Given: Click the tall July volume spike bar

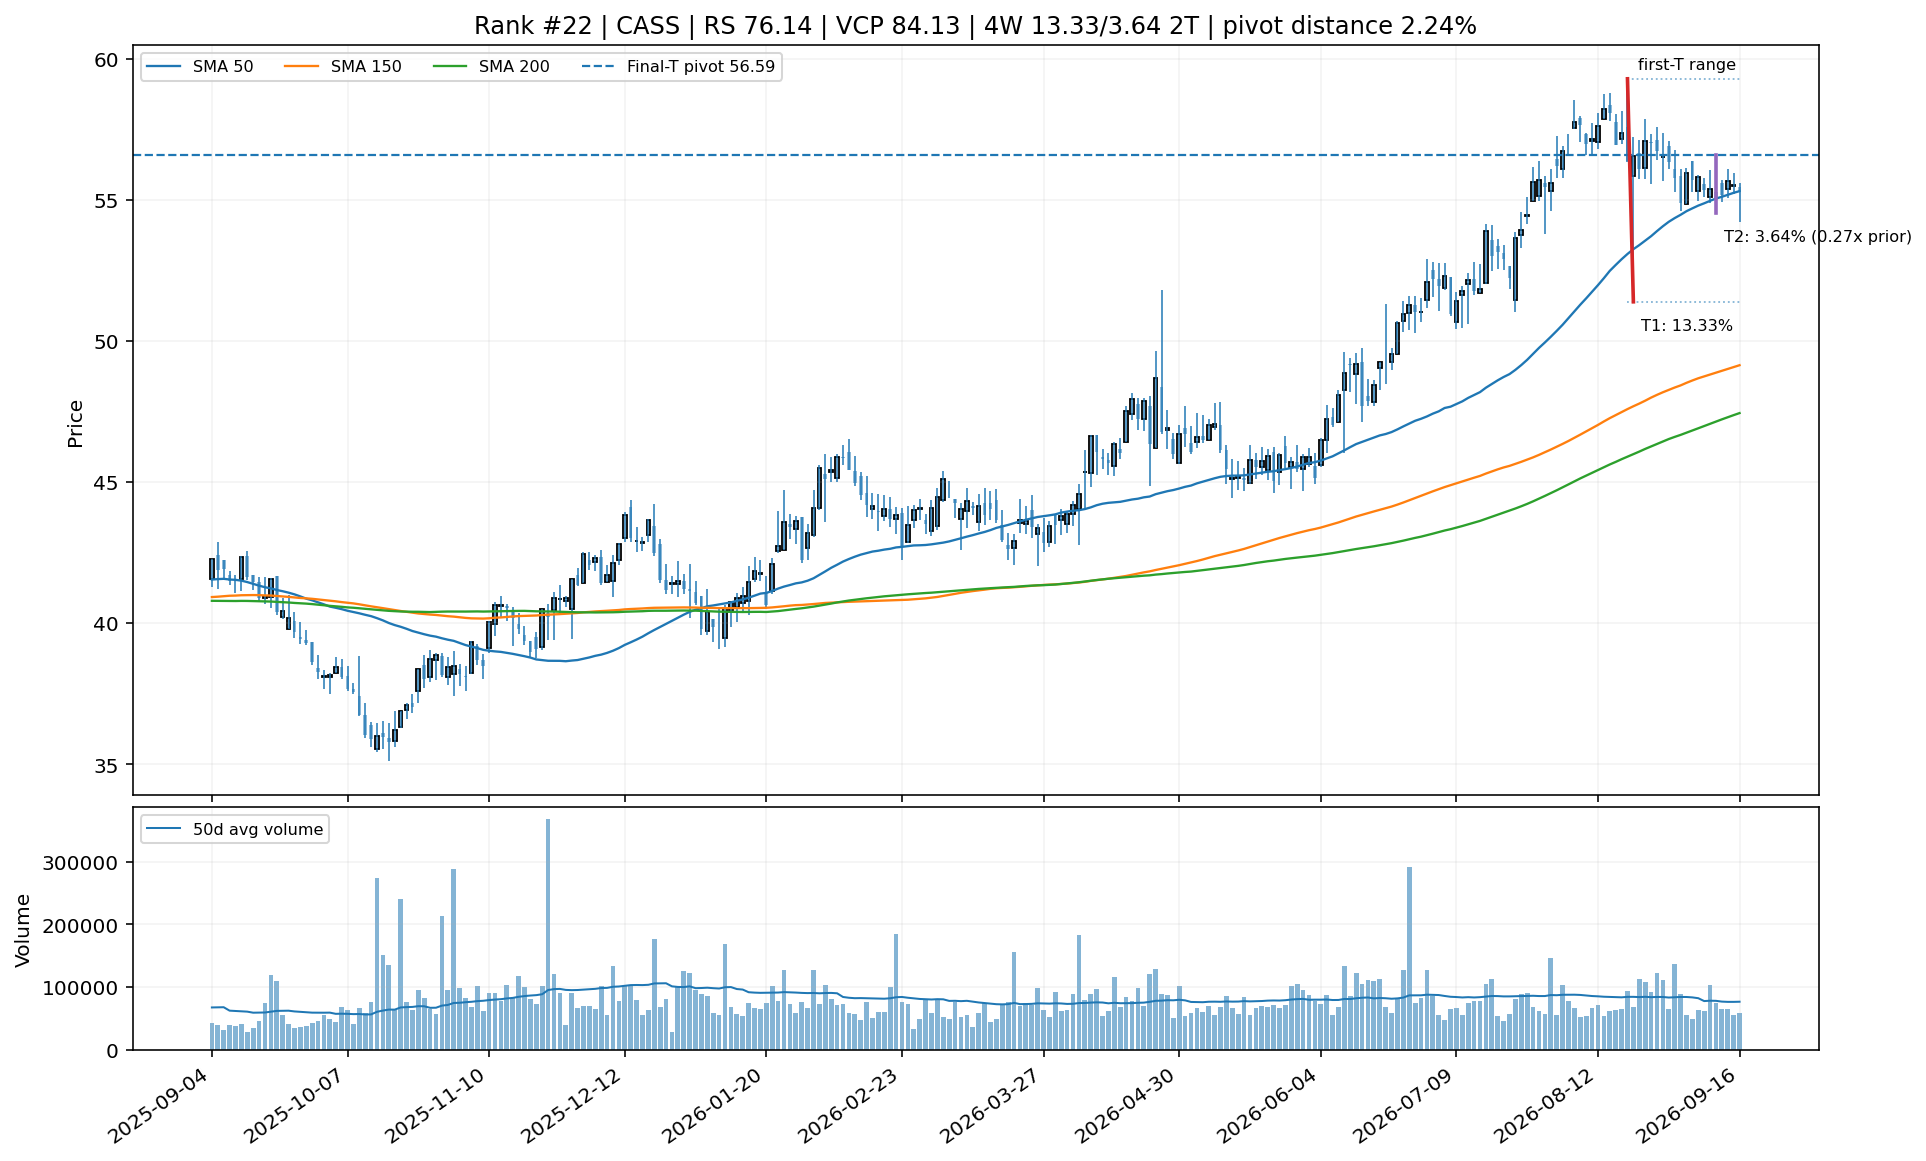Looking at the screenshot, I should pyautogui.click(x=1409, y=958).
